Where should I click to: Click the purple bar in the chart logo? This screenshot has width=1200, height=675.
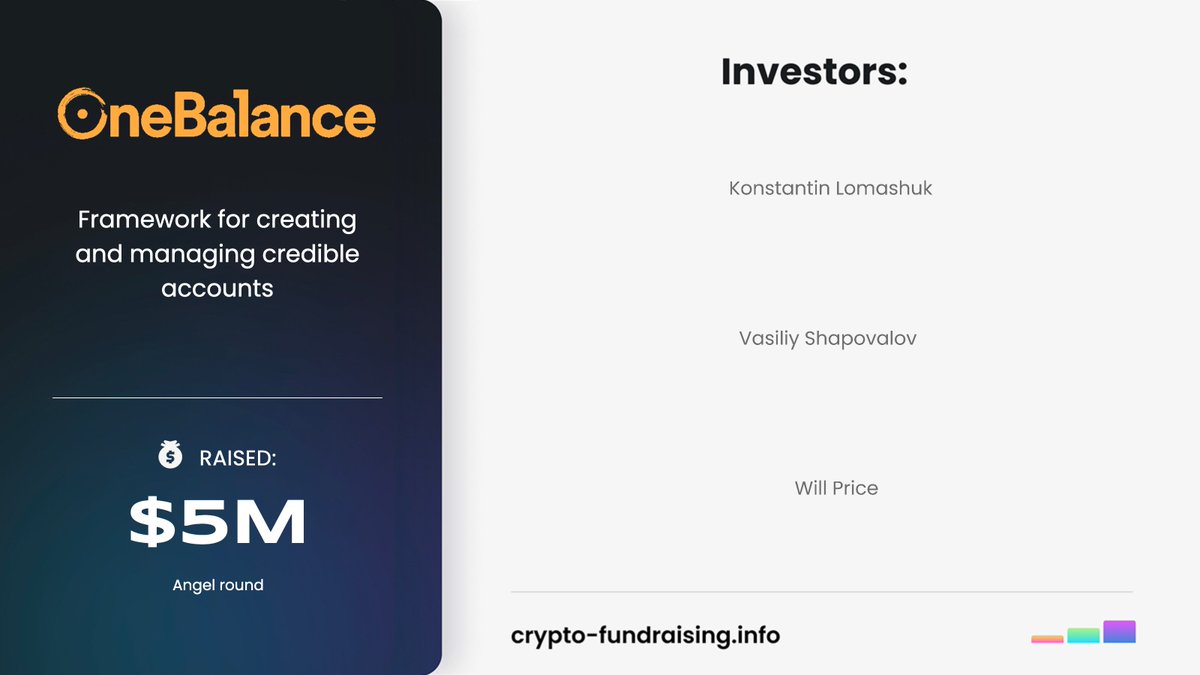coord(1119,632)
